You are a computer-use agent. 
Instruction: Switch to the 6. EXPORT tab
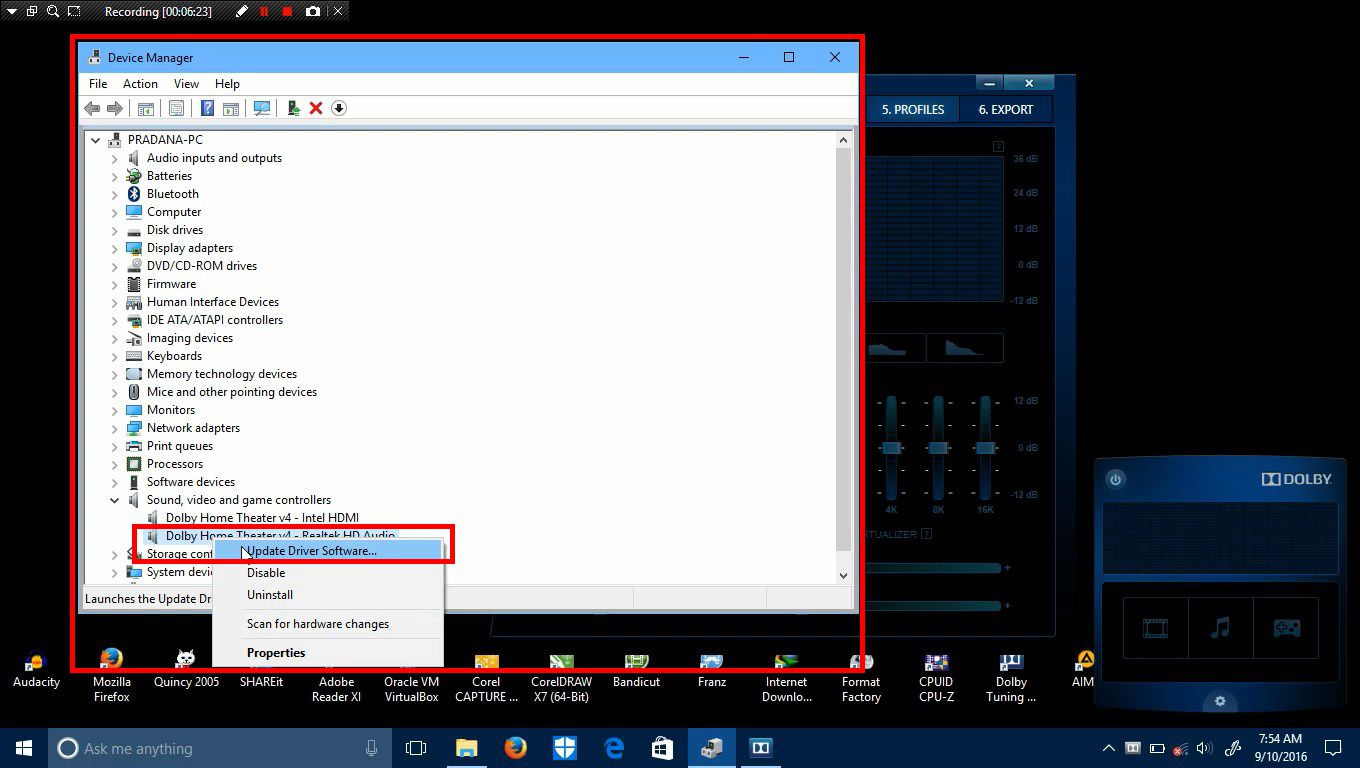pos(1006,109)
